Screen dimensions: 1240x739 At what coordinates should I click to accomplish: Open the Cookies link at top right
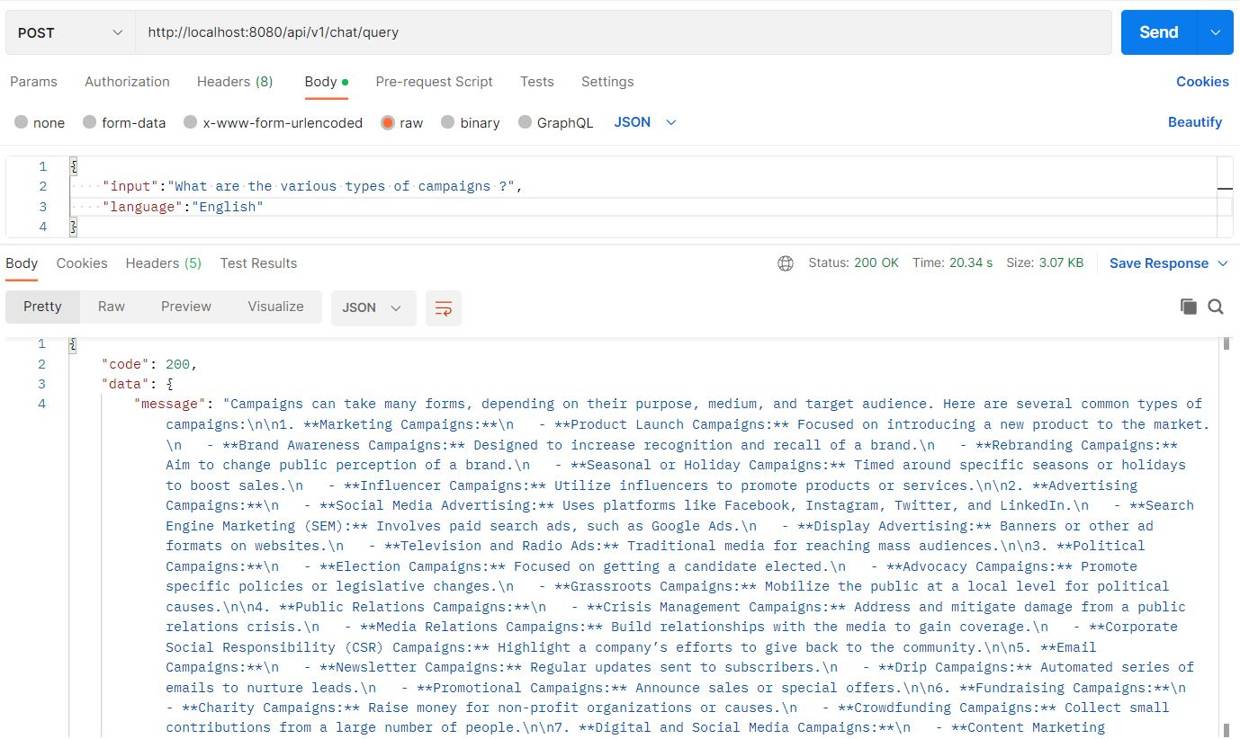click(1202, 82)
